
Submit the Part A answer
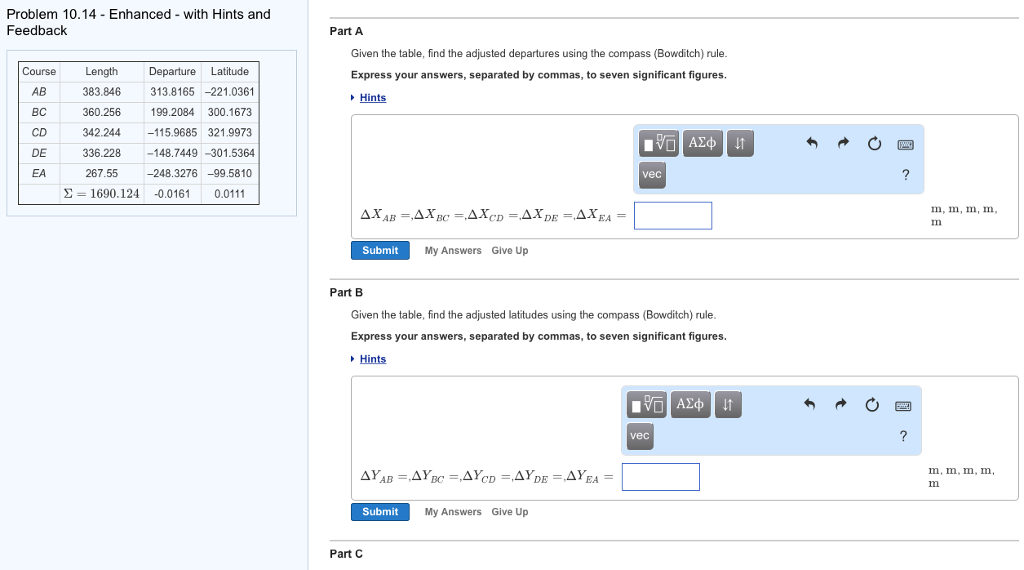[380, 250]
